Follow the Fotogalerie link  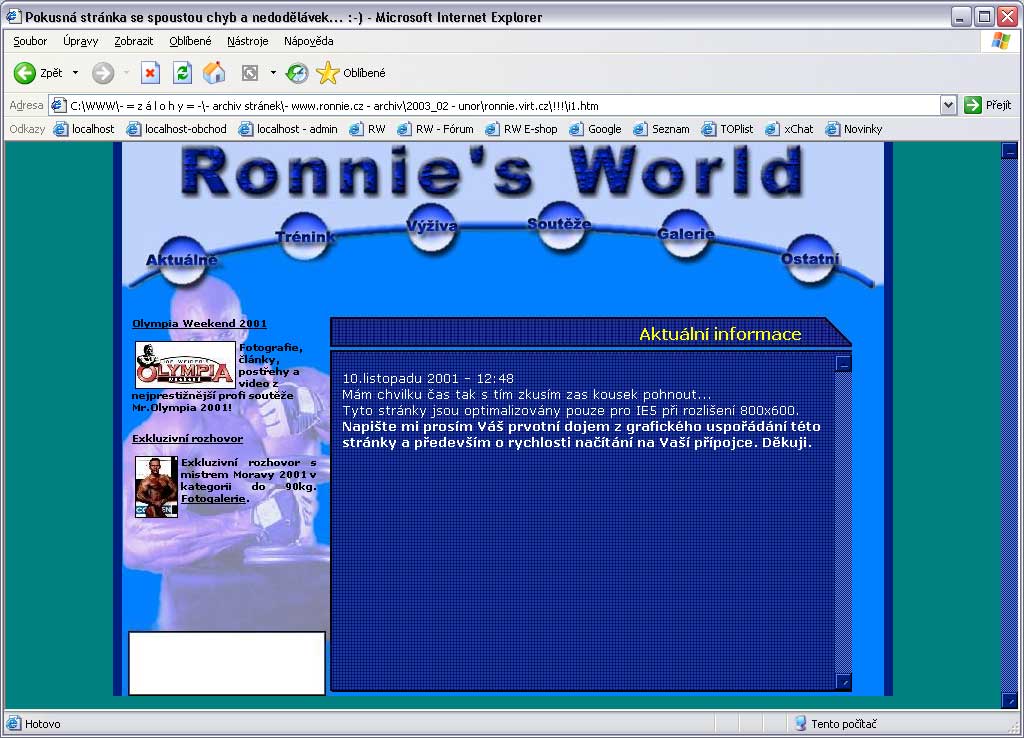coord(214,499)
